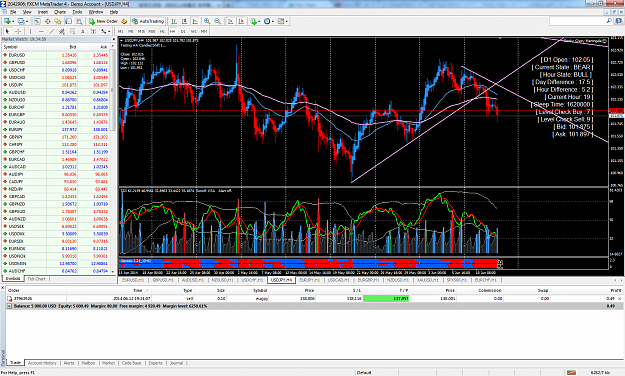
Task: Switch to the EURUSD,H1 chart tab
Action: pyautogui.click(x=133, y=280)
